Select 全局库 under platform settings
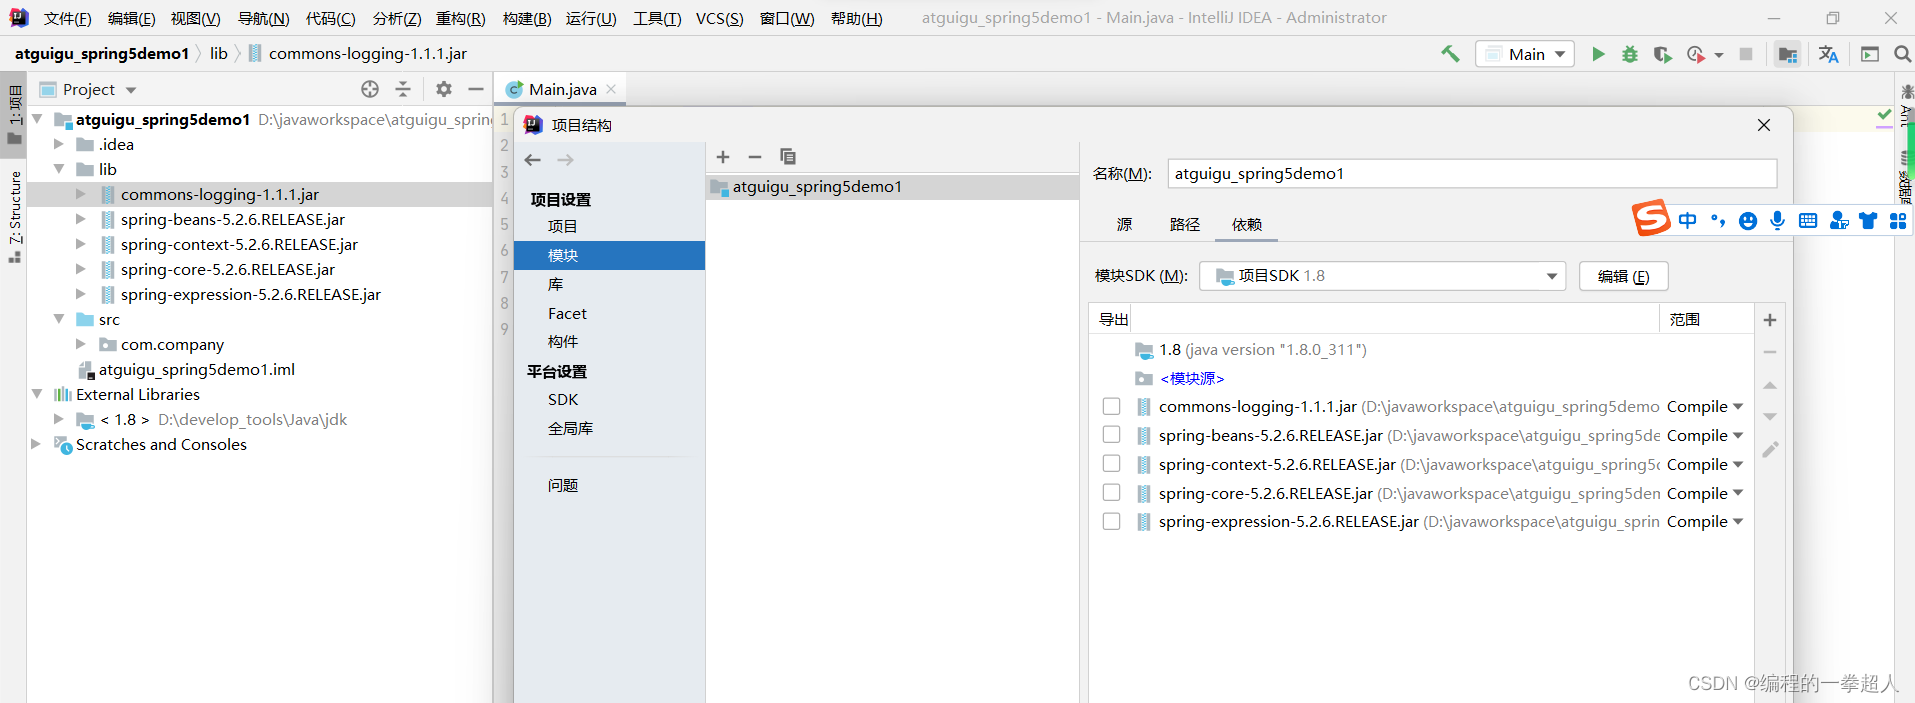Screen dimensions: 1915x703 coord(570,428)
